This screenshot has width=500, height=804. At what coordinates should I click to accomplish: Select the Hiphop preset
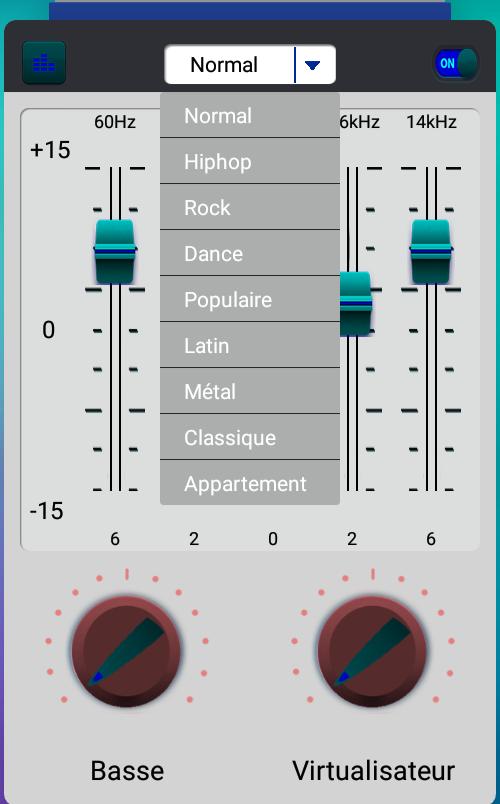pos(250,162)
